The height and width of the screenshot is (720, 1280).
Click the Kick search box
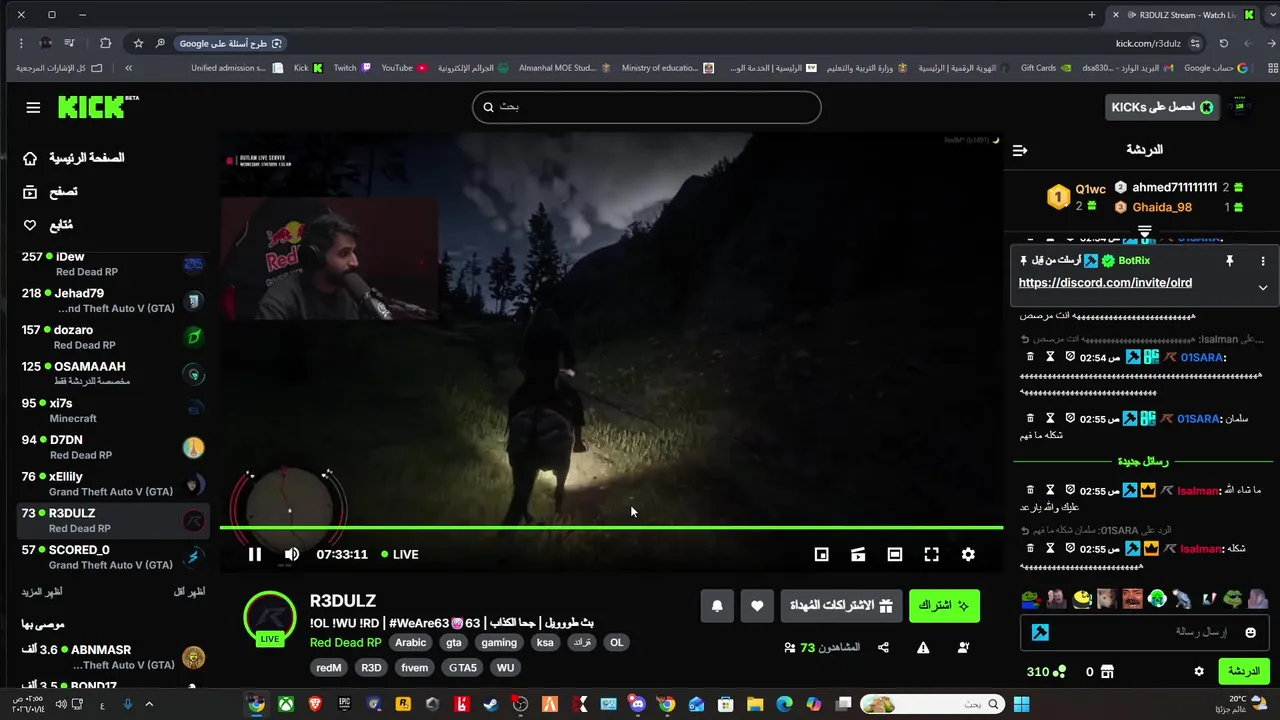pos(647,107)
